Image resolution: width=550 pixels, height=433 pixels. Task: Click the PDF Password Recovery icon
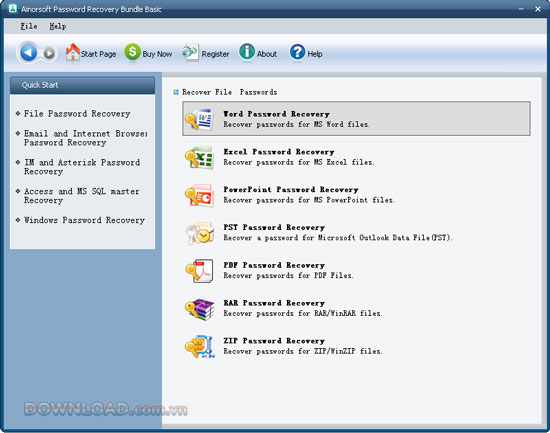(x=199, y=271)
